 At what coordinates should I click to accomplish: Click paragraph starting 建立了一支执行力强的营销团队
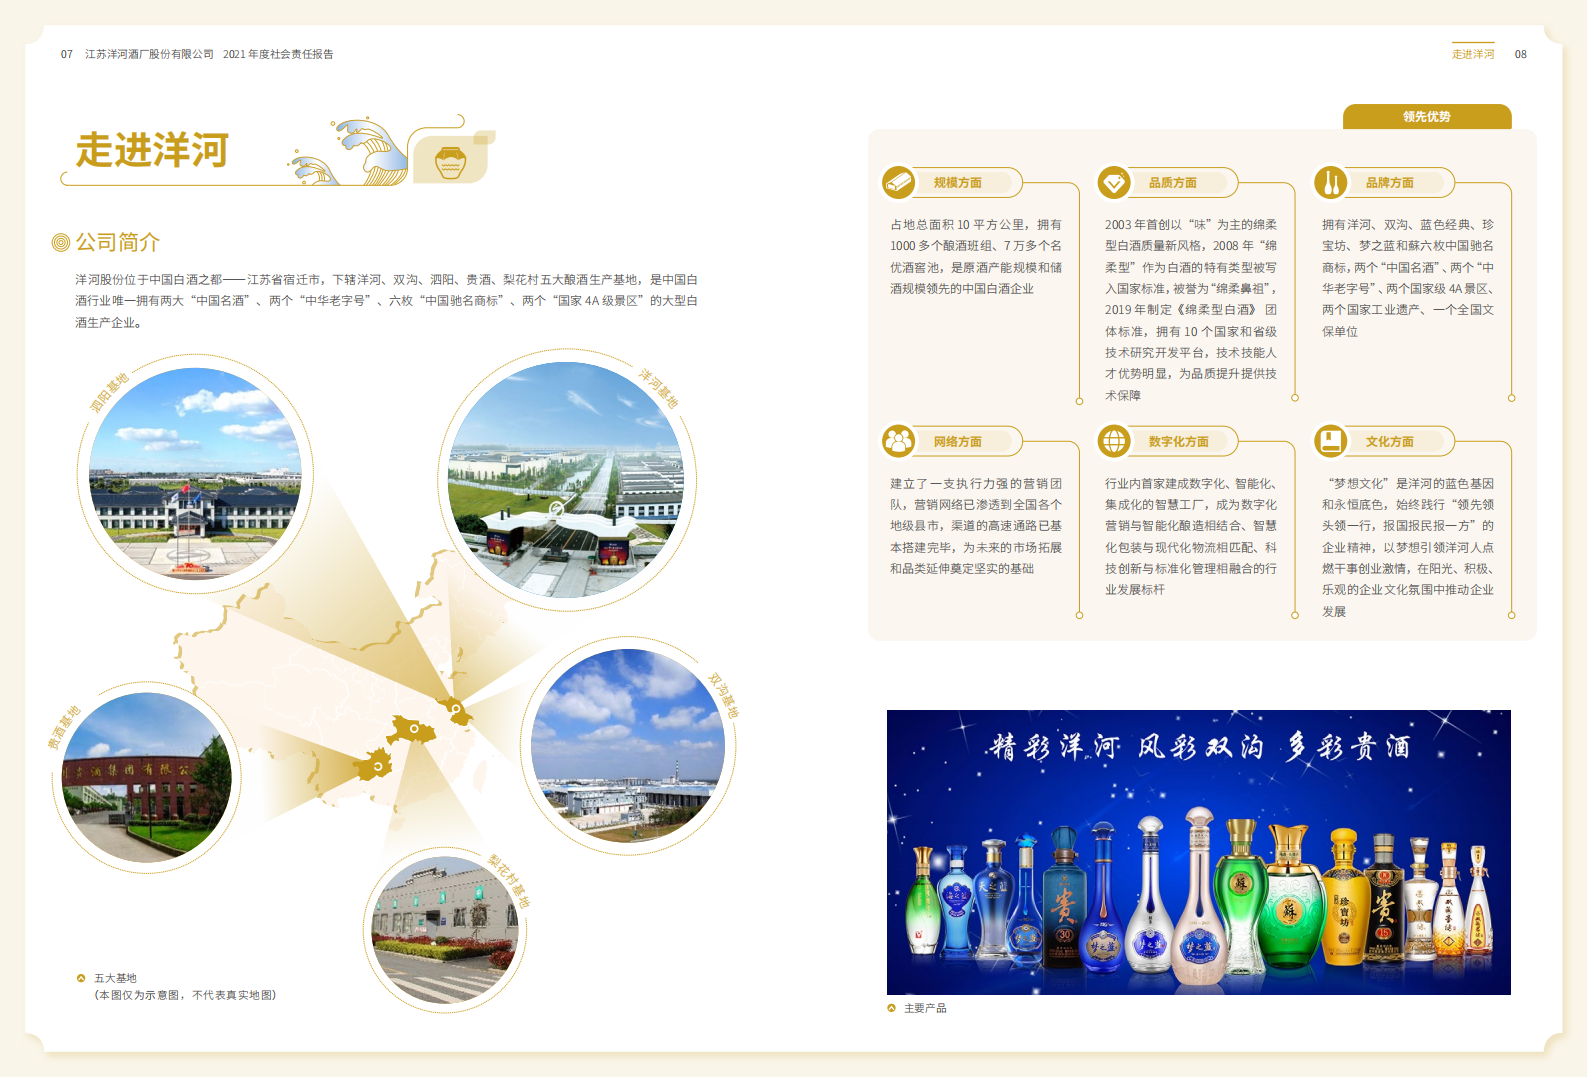click(x=976, y=526)
